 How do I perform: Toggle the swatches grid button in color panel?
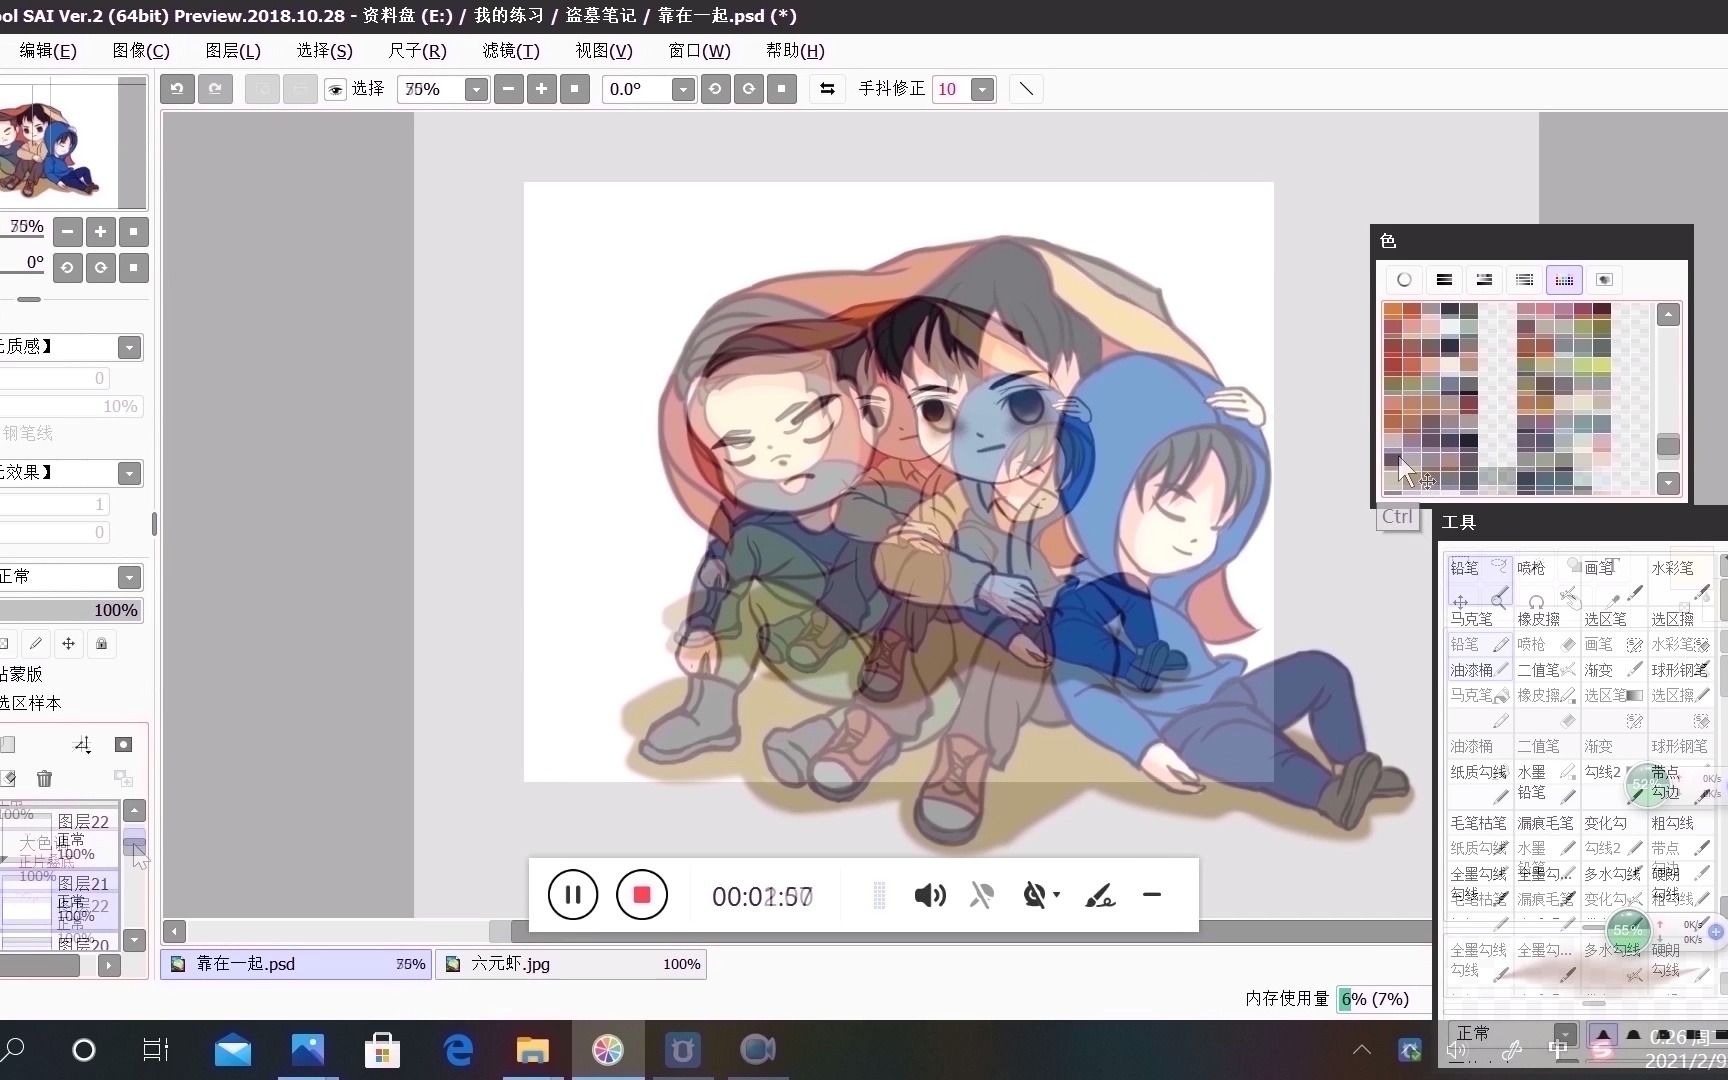1564,280
